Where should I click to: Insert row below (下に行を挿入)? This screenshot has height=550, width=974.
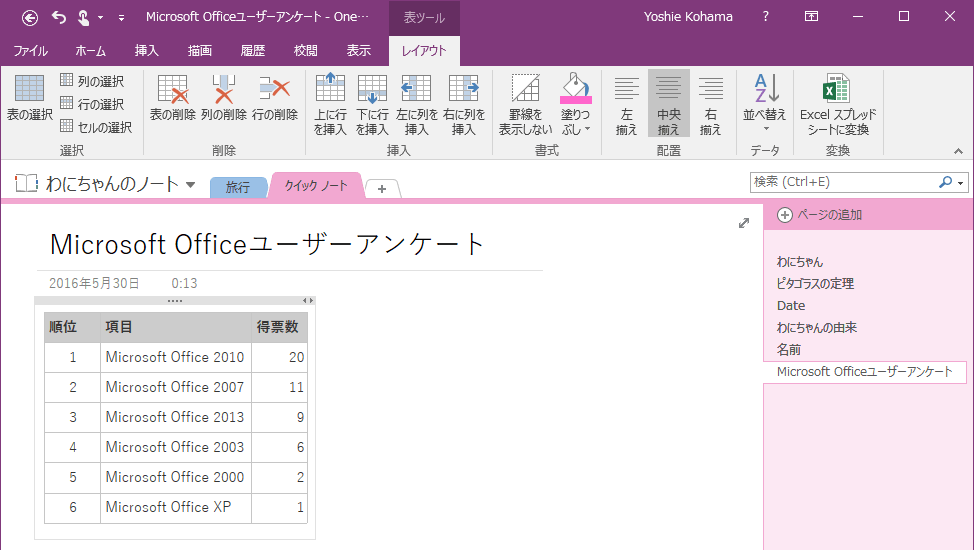(x=372, y=104)
